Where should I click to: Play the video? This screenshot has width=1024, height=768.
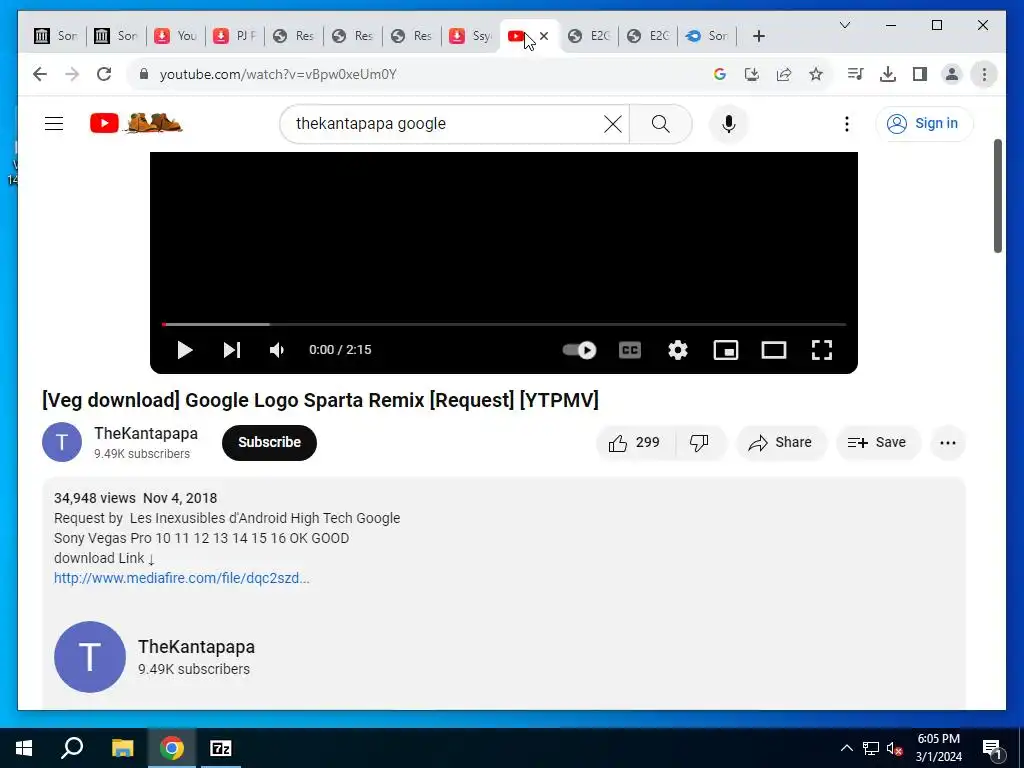coord(185,350)
